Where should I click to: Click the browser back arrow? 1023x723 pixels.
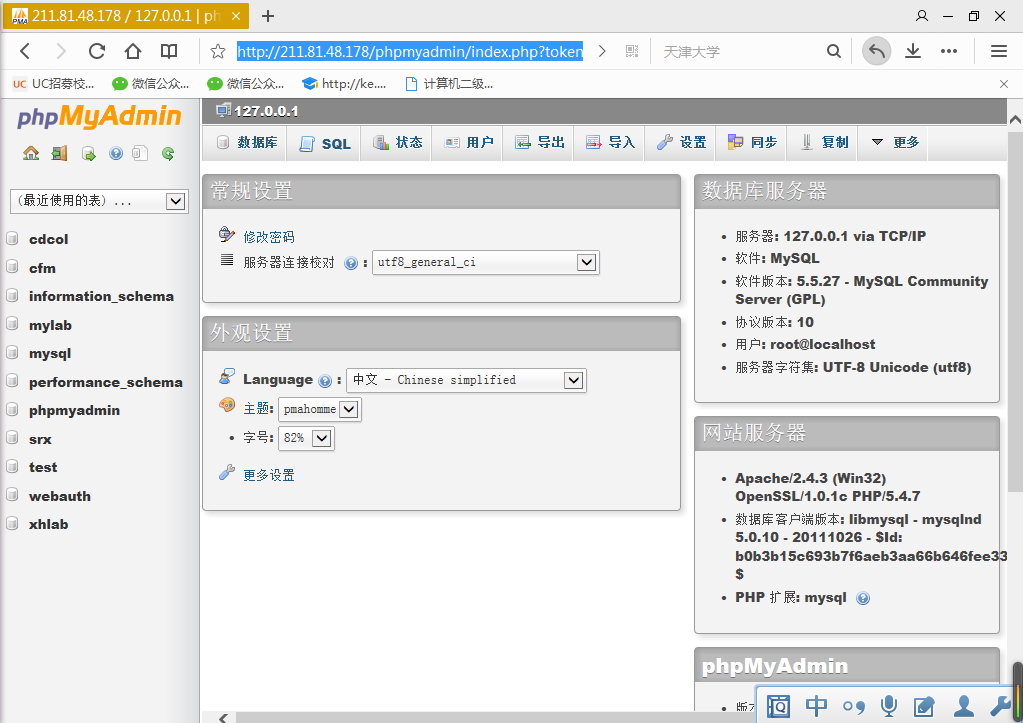[25, 51]
